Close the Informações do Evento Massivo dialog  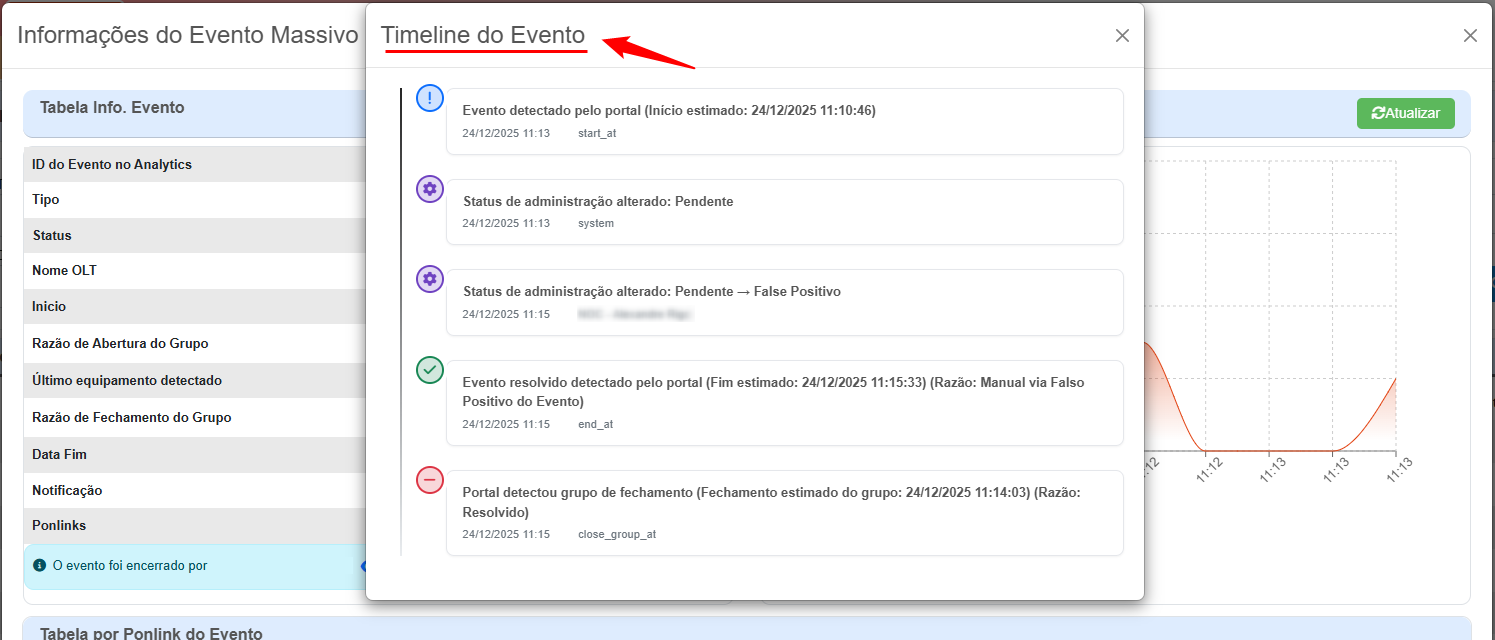tap(1469, 36)
